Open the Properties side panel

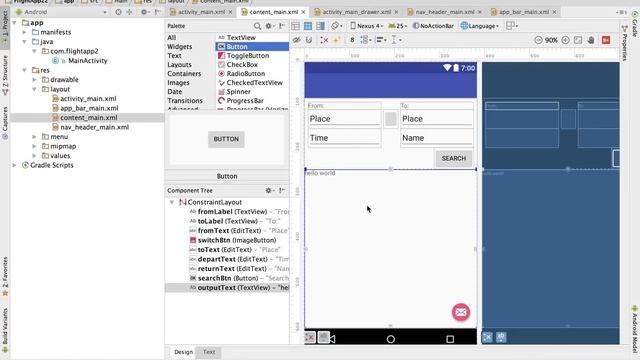[624, 44]
